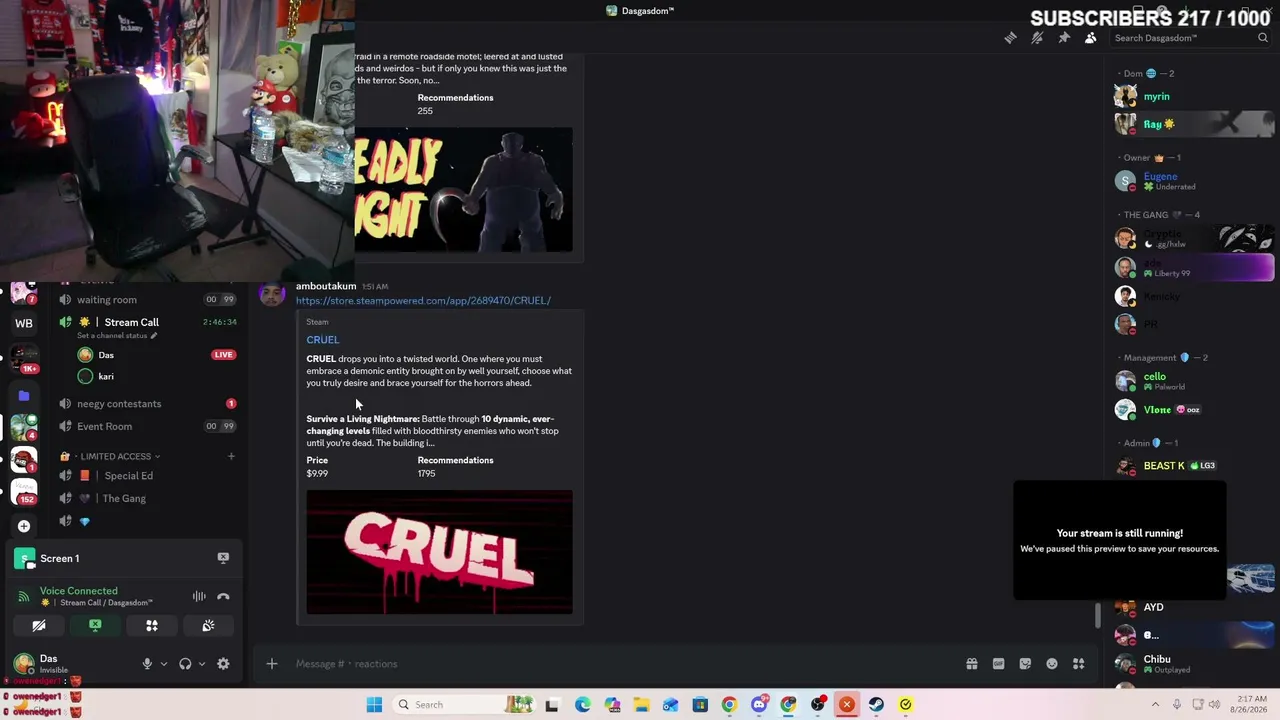Open the sticker picker
This screenshot has height=720, width=1280.
click(1025, 664)
